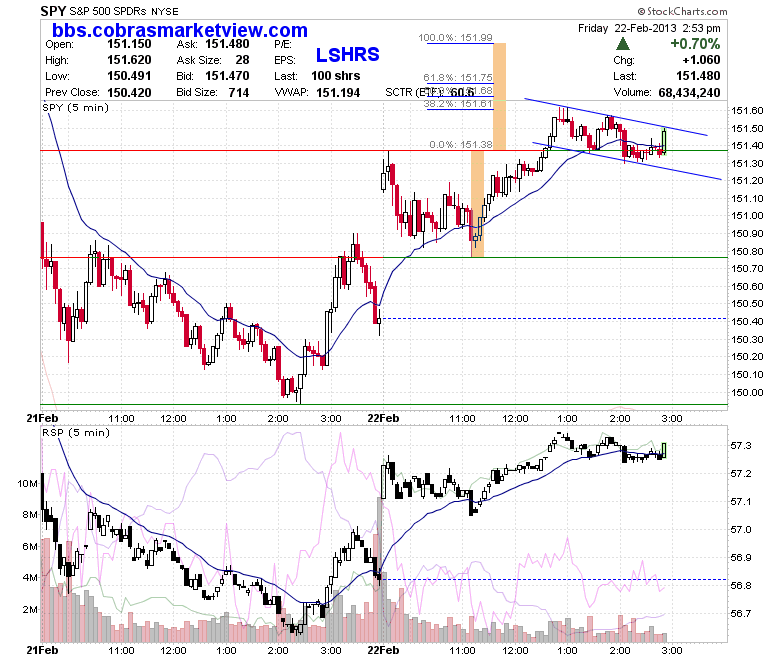
Task: Click the 150.40 price axis label
Action: point(747,321)
